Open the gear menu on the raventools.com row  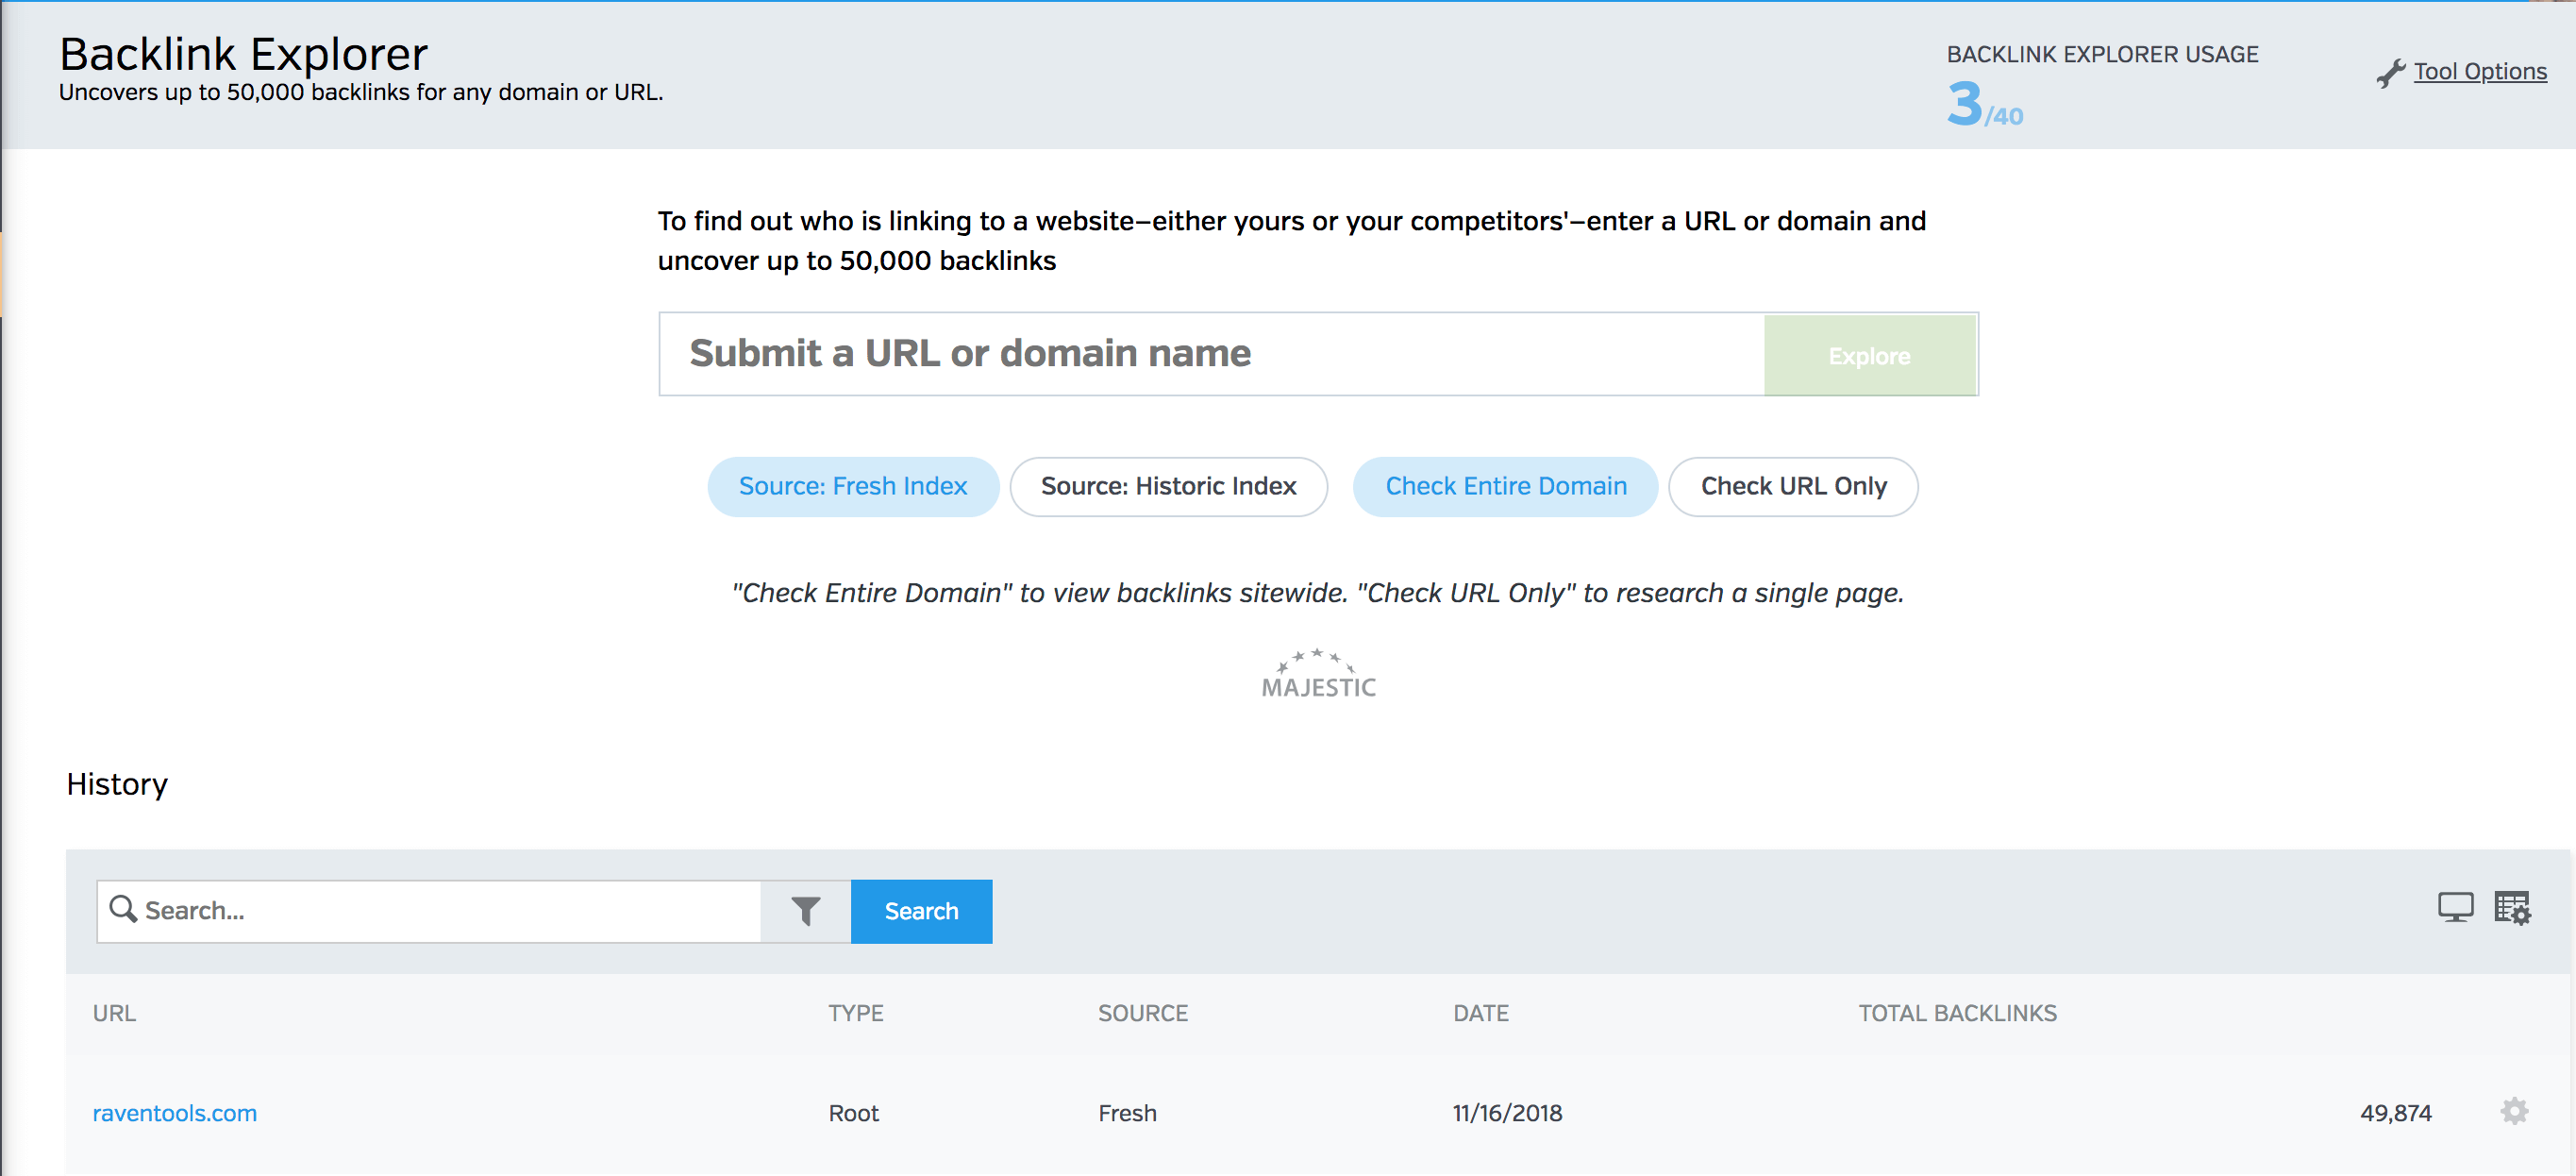click(2513, 1112)
